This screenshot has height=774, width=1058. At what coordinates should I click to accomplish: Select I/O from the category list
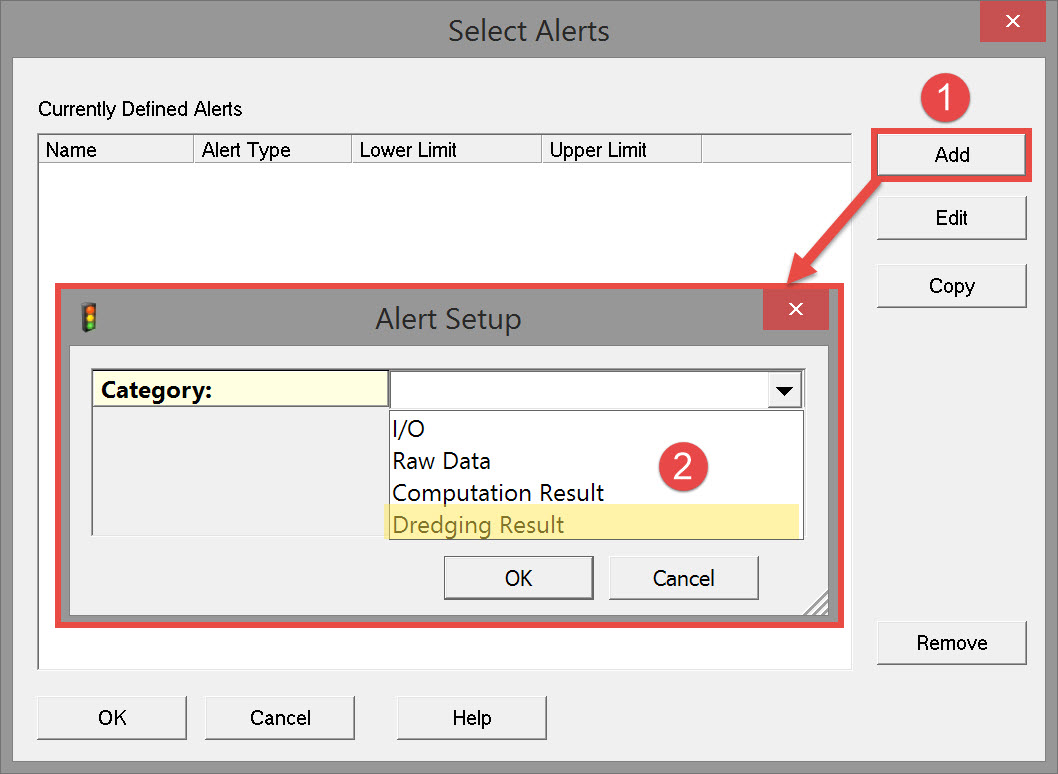[x=409, y=429]
